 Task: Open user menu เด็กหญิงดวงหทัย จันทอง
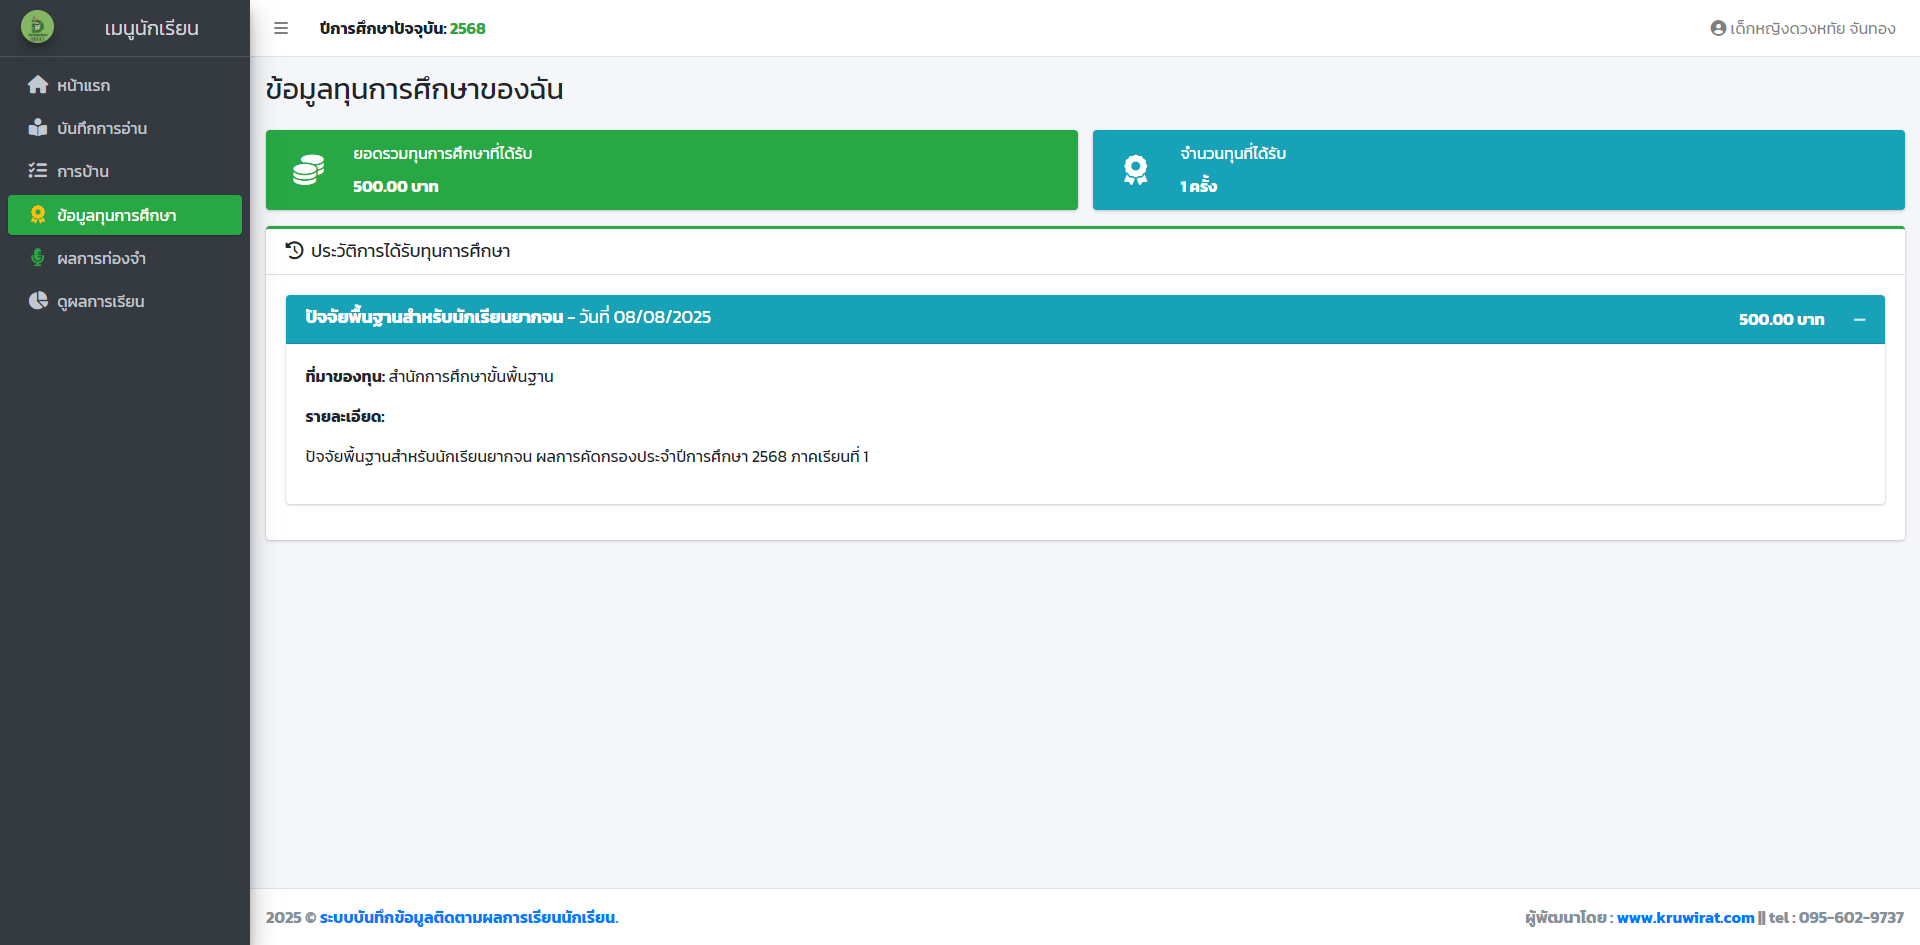click(x=1812, y=29)
